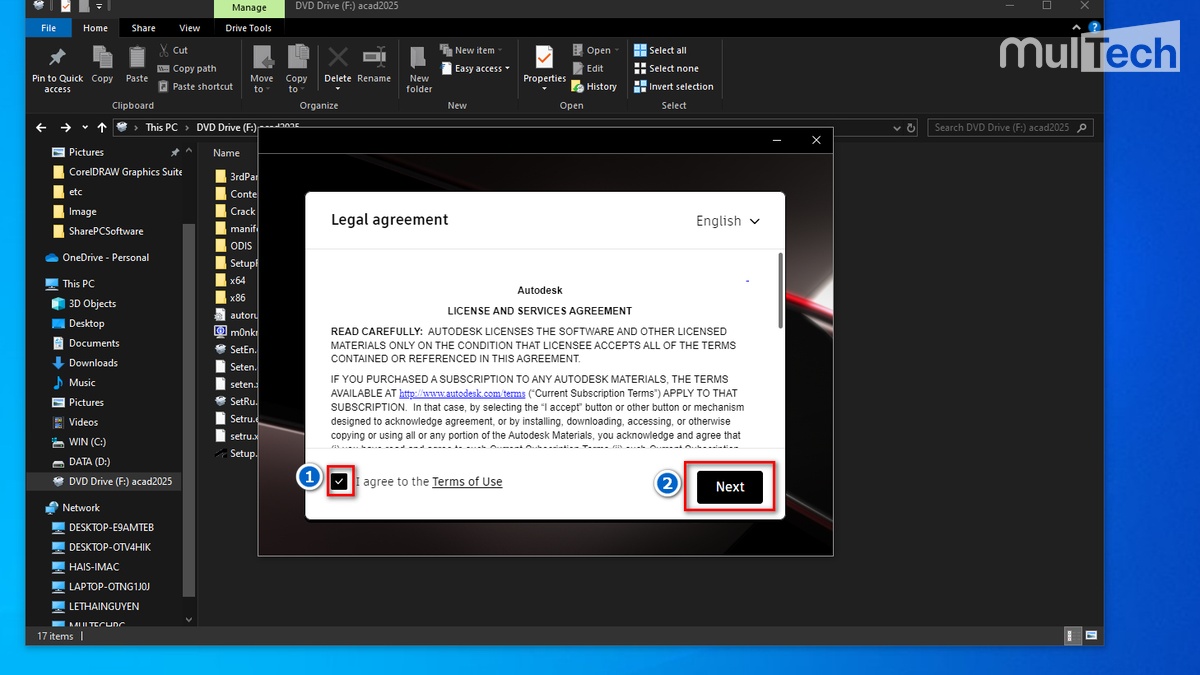Switch to the View ribbon tab
This screenshot has height=675, width=1200.
pos(189,28)
